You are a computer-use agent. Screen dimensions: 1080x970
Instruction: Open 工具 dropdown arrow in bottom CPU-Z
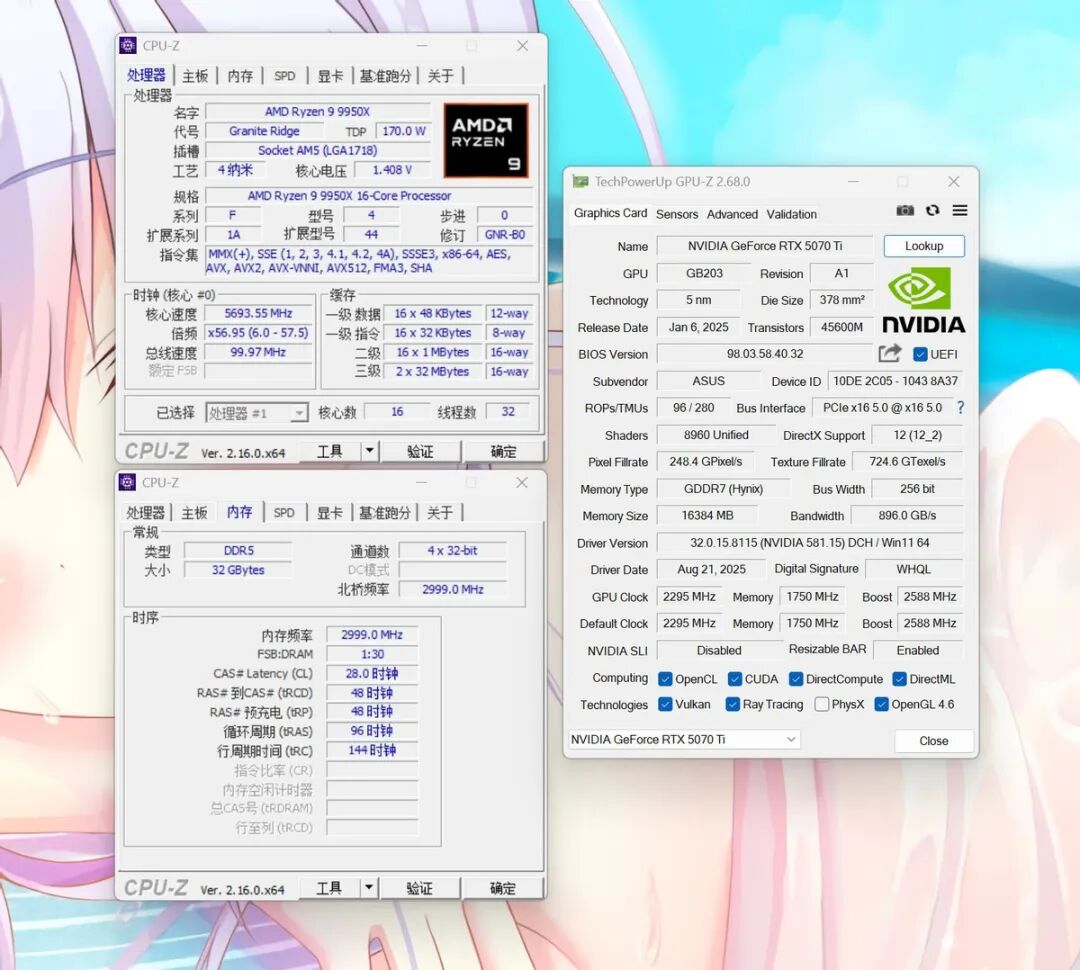(x=369, y=888)
